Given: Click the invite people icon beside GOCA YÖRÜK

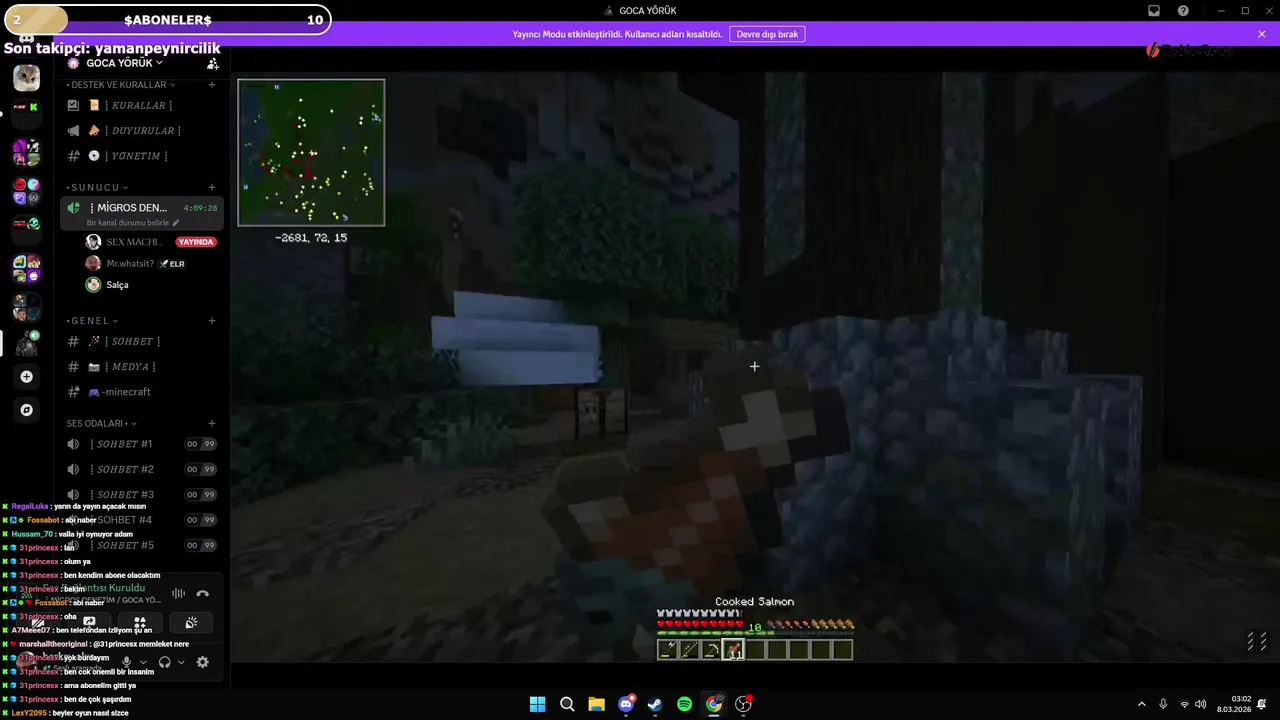Looking at the screenshot, I should pos(213,63).
